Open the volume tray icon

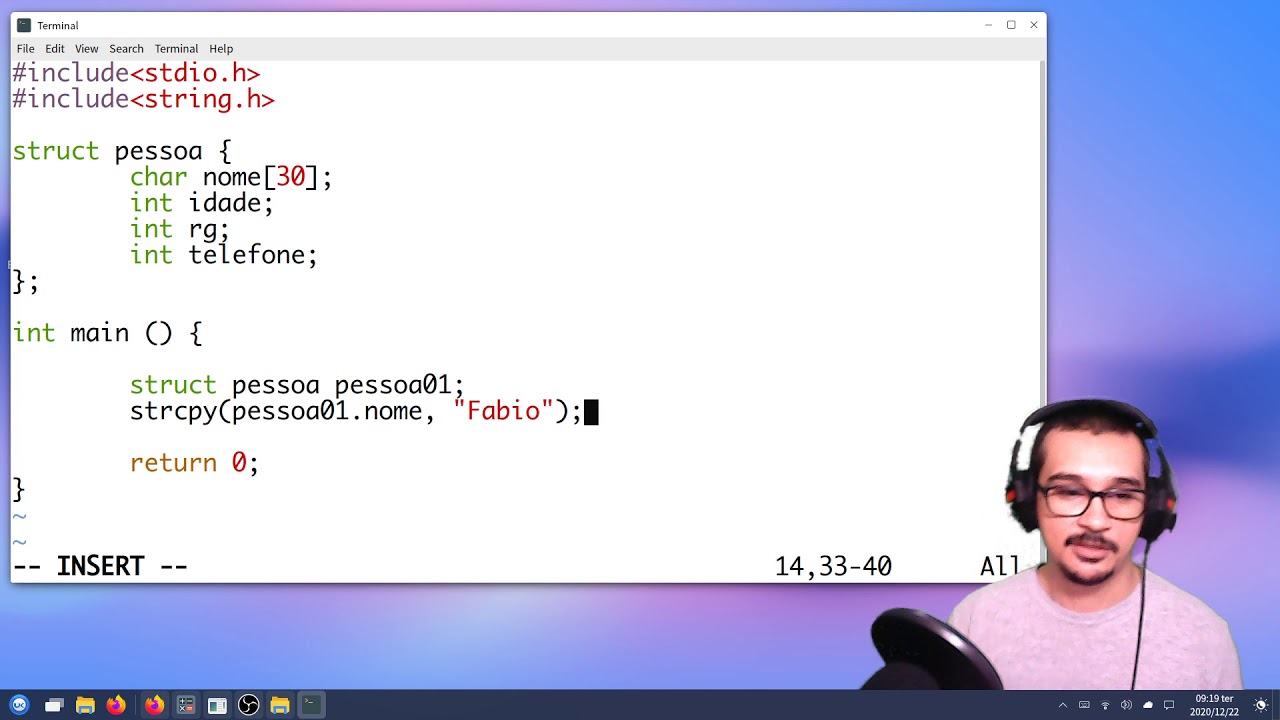coord(1126,705)
